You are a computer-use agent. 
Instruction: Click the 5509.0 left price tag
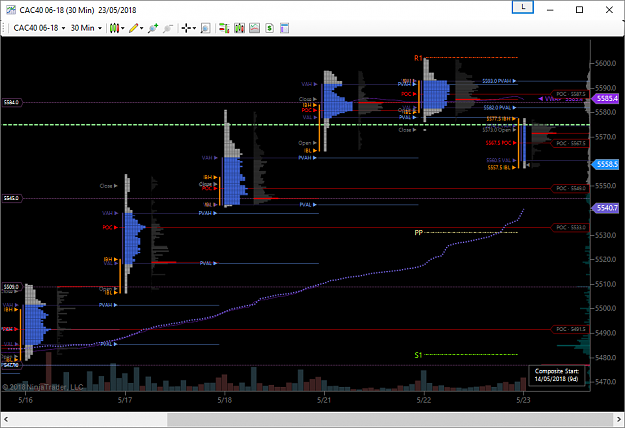(x=11, y=287)
